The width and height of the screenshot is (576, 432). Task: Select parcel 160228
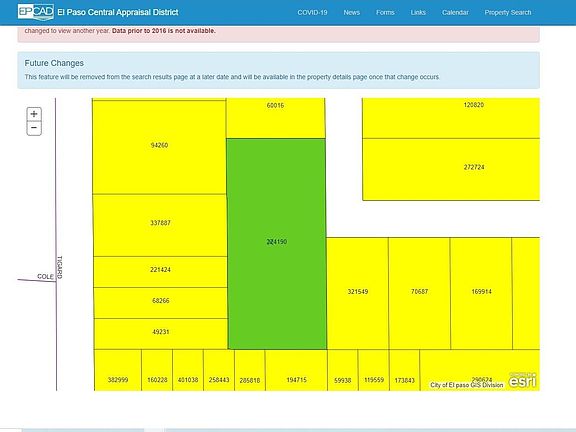pos(157,370)
